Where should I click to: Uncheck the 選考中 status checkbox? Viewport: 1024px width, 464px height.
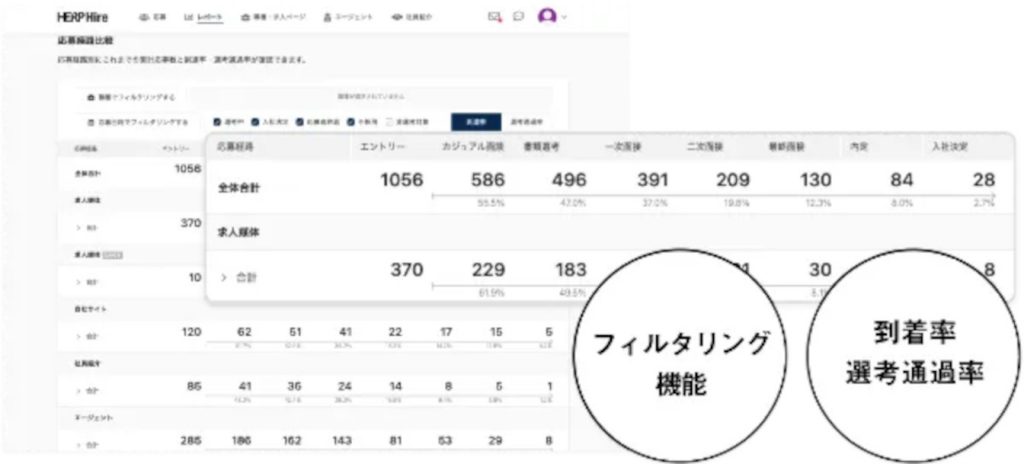point(217,122)
